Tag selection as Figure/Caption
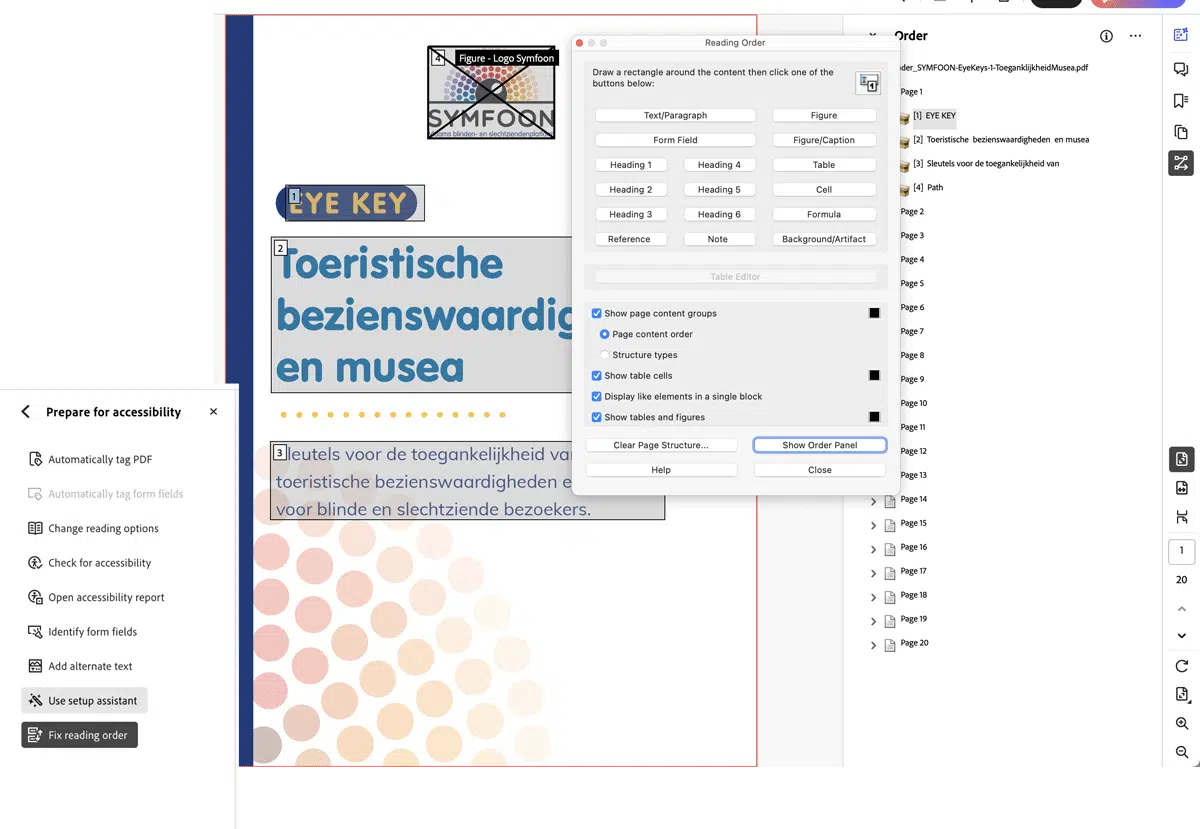 point(824,140)
